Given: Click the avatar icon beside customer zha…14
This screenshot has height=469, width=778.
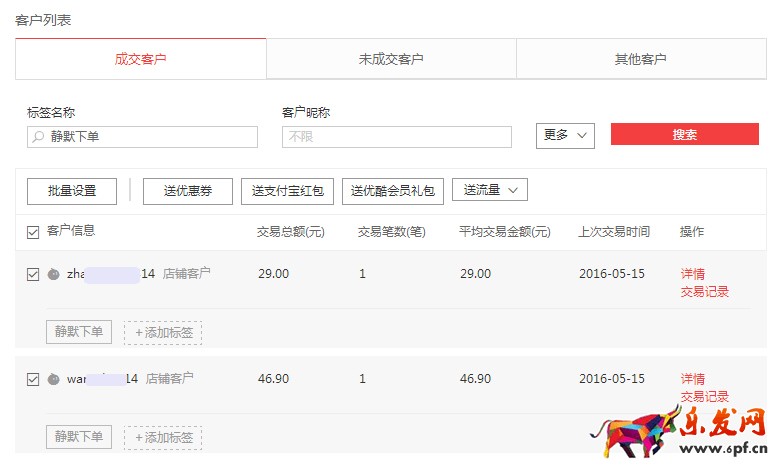Looking at the screenshot, I should coord(54,274).
